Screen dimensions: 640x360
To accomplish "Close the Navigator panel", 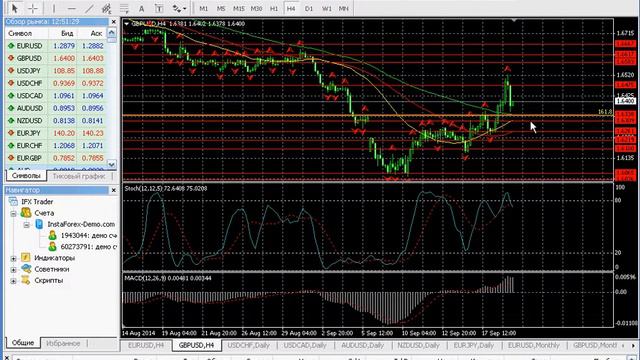I will [x=113, y=190].
